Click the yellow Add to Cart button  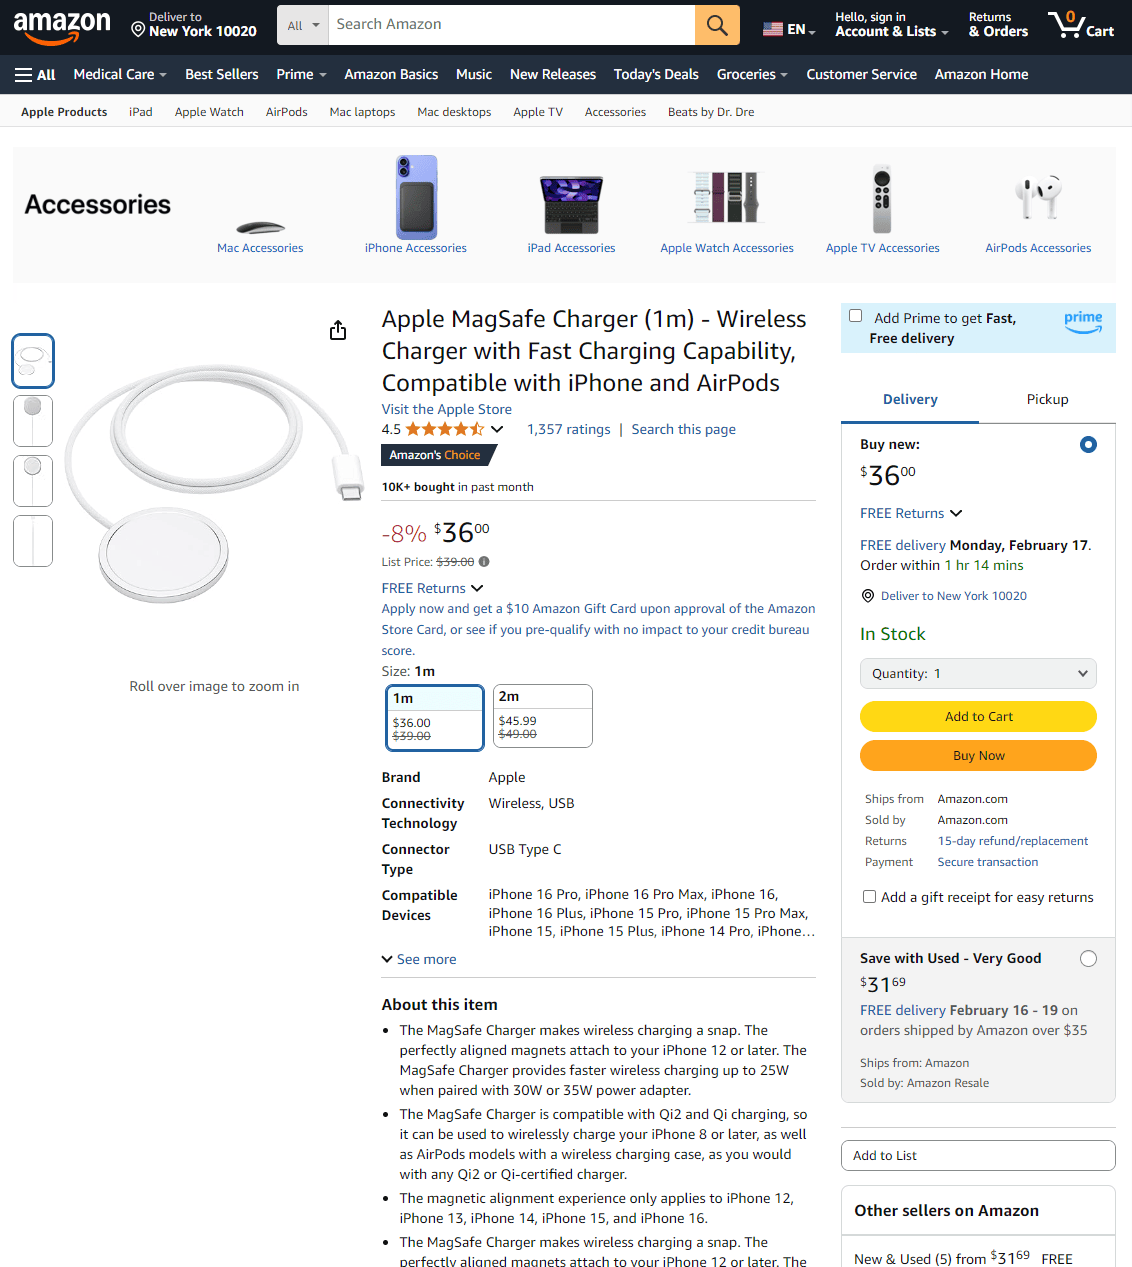point(978,716)
